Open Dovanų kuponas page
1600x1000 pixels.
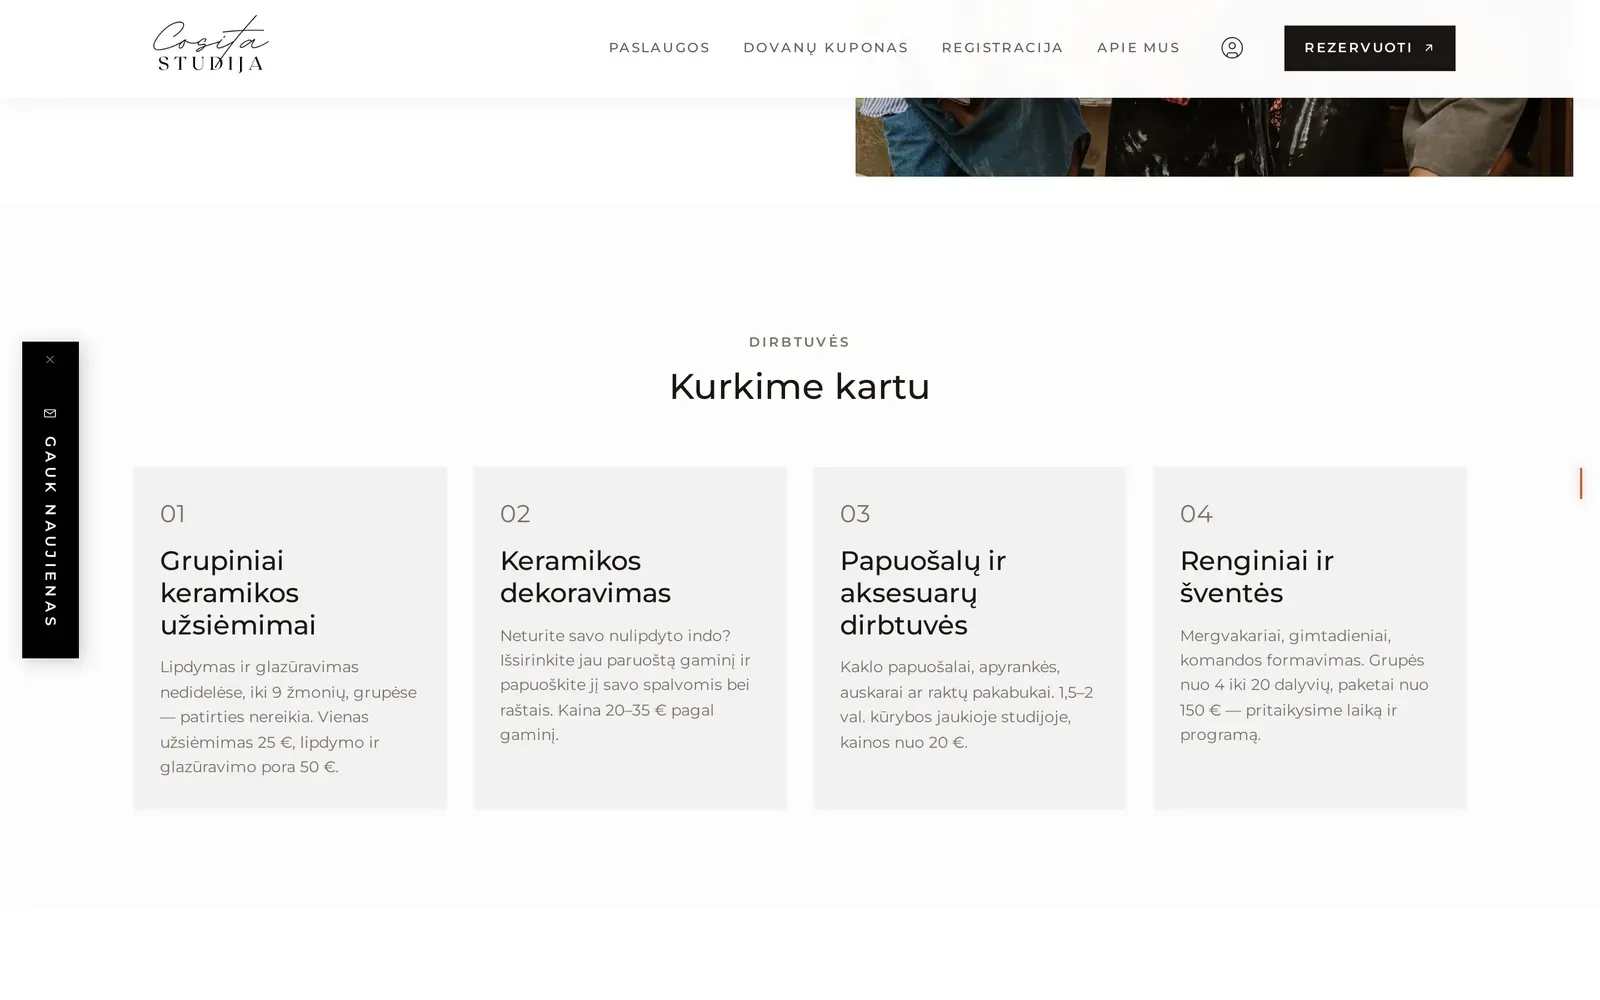(825, 48)
